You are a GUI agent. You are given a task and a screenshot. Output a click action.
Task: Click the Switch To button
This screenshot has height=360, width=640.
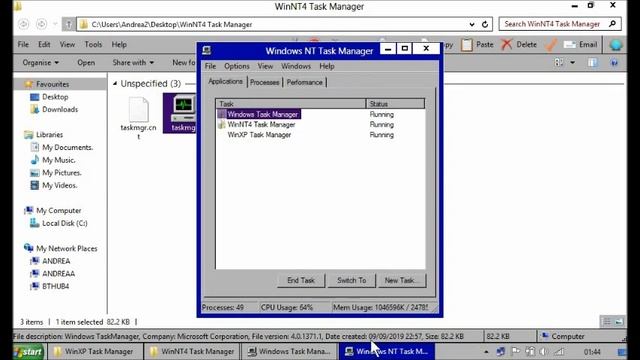click(351, 280)
